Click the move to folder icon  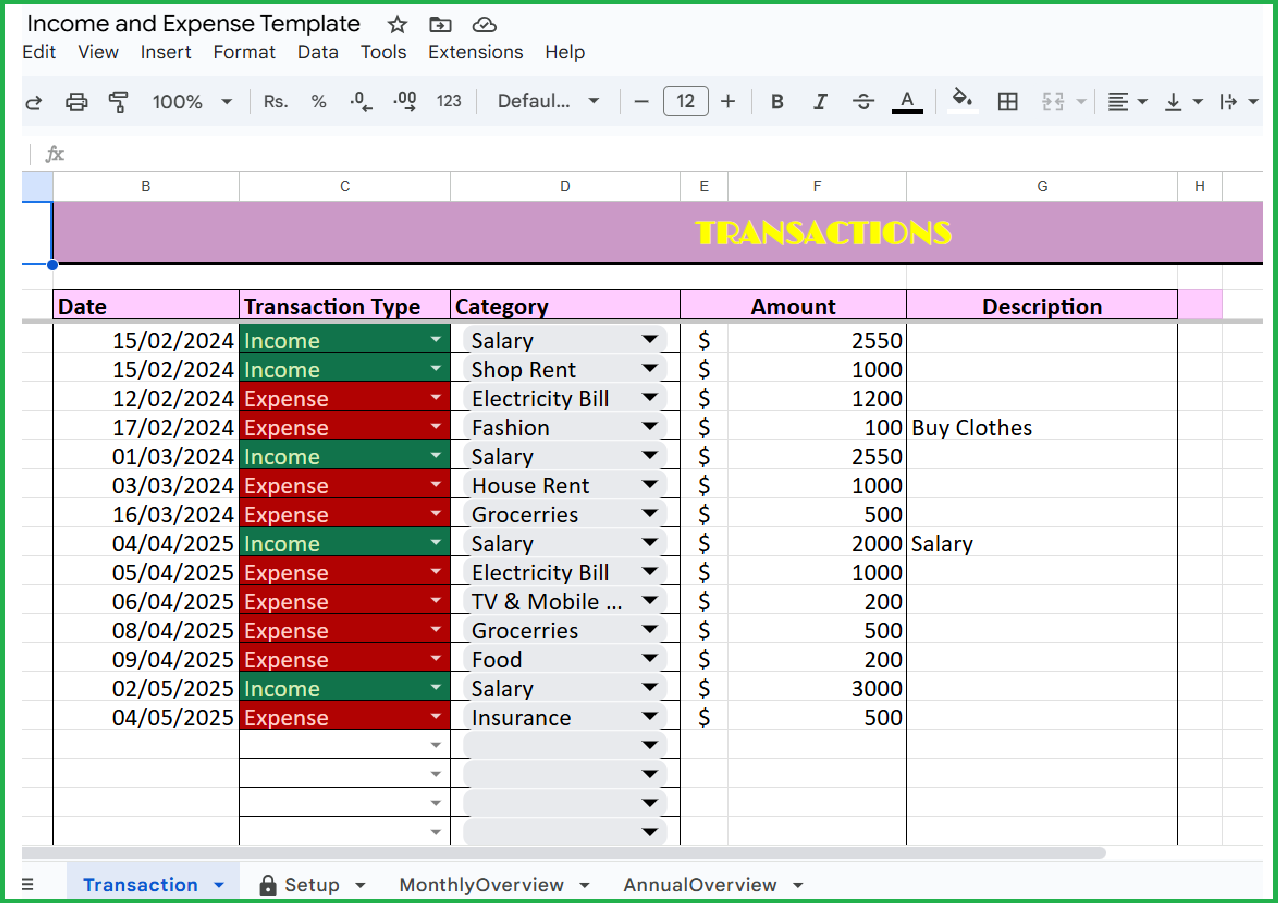click(x=440, y=25)
